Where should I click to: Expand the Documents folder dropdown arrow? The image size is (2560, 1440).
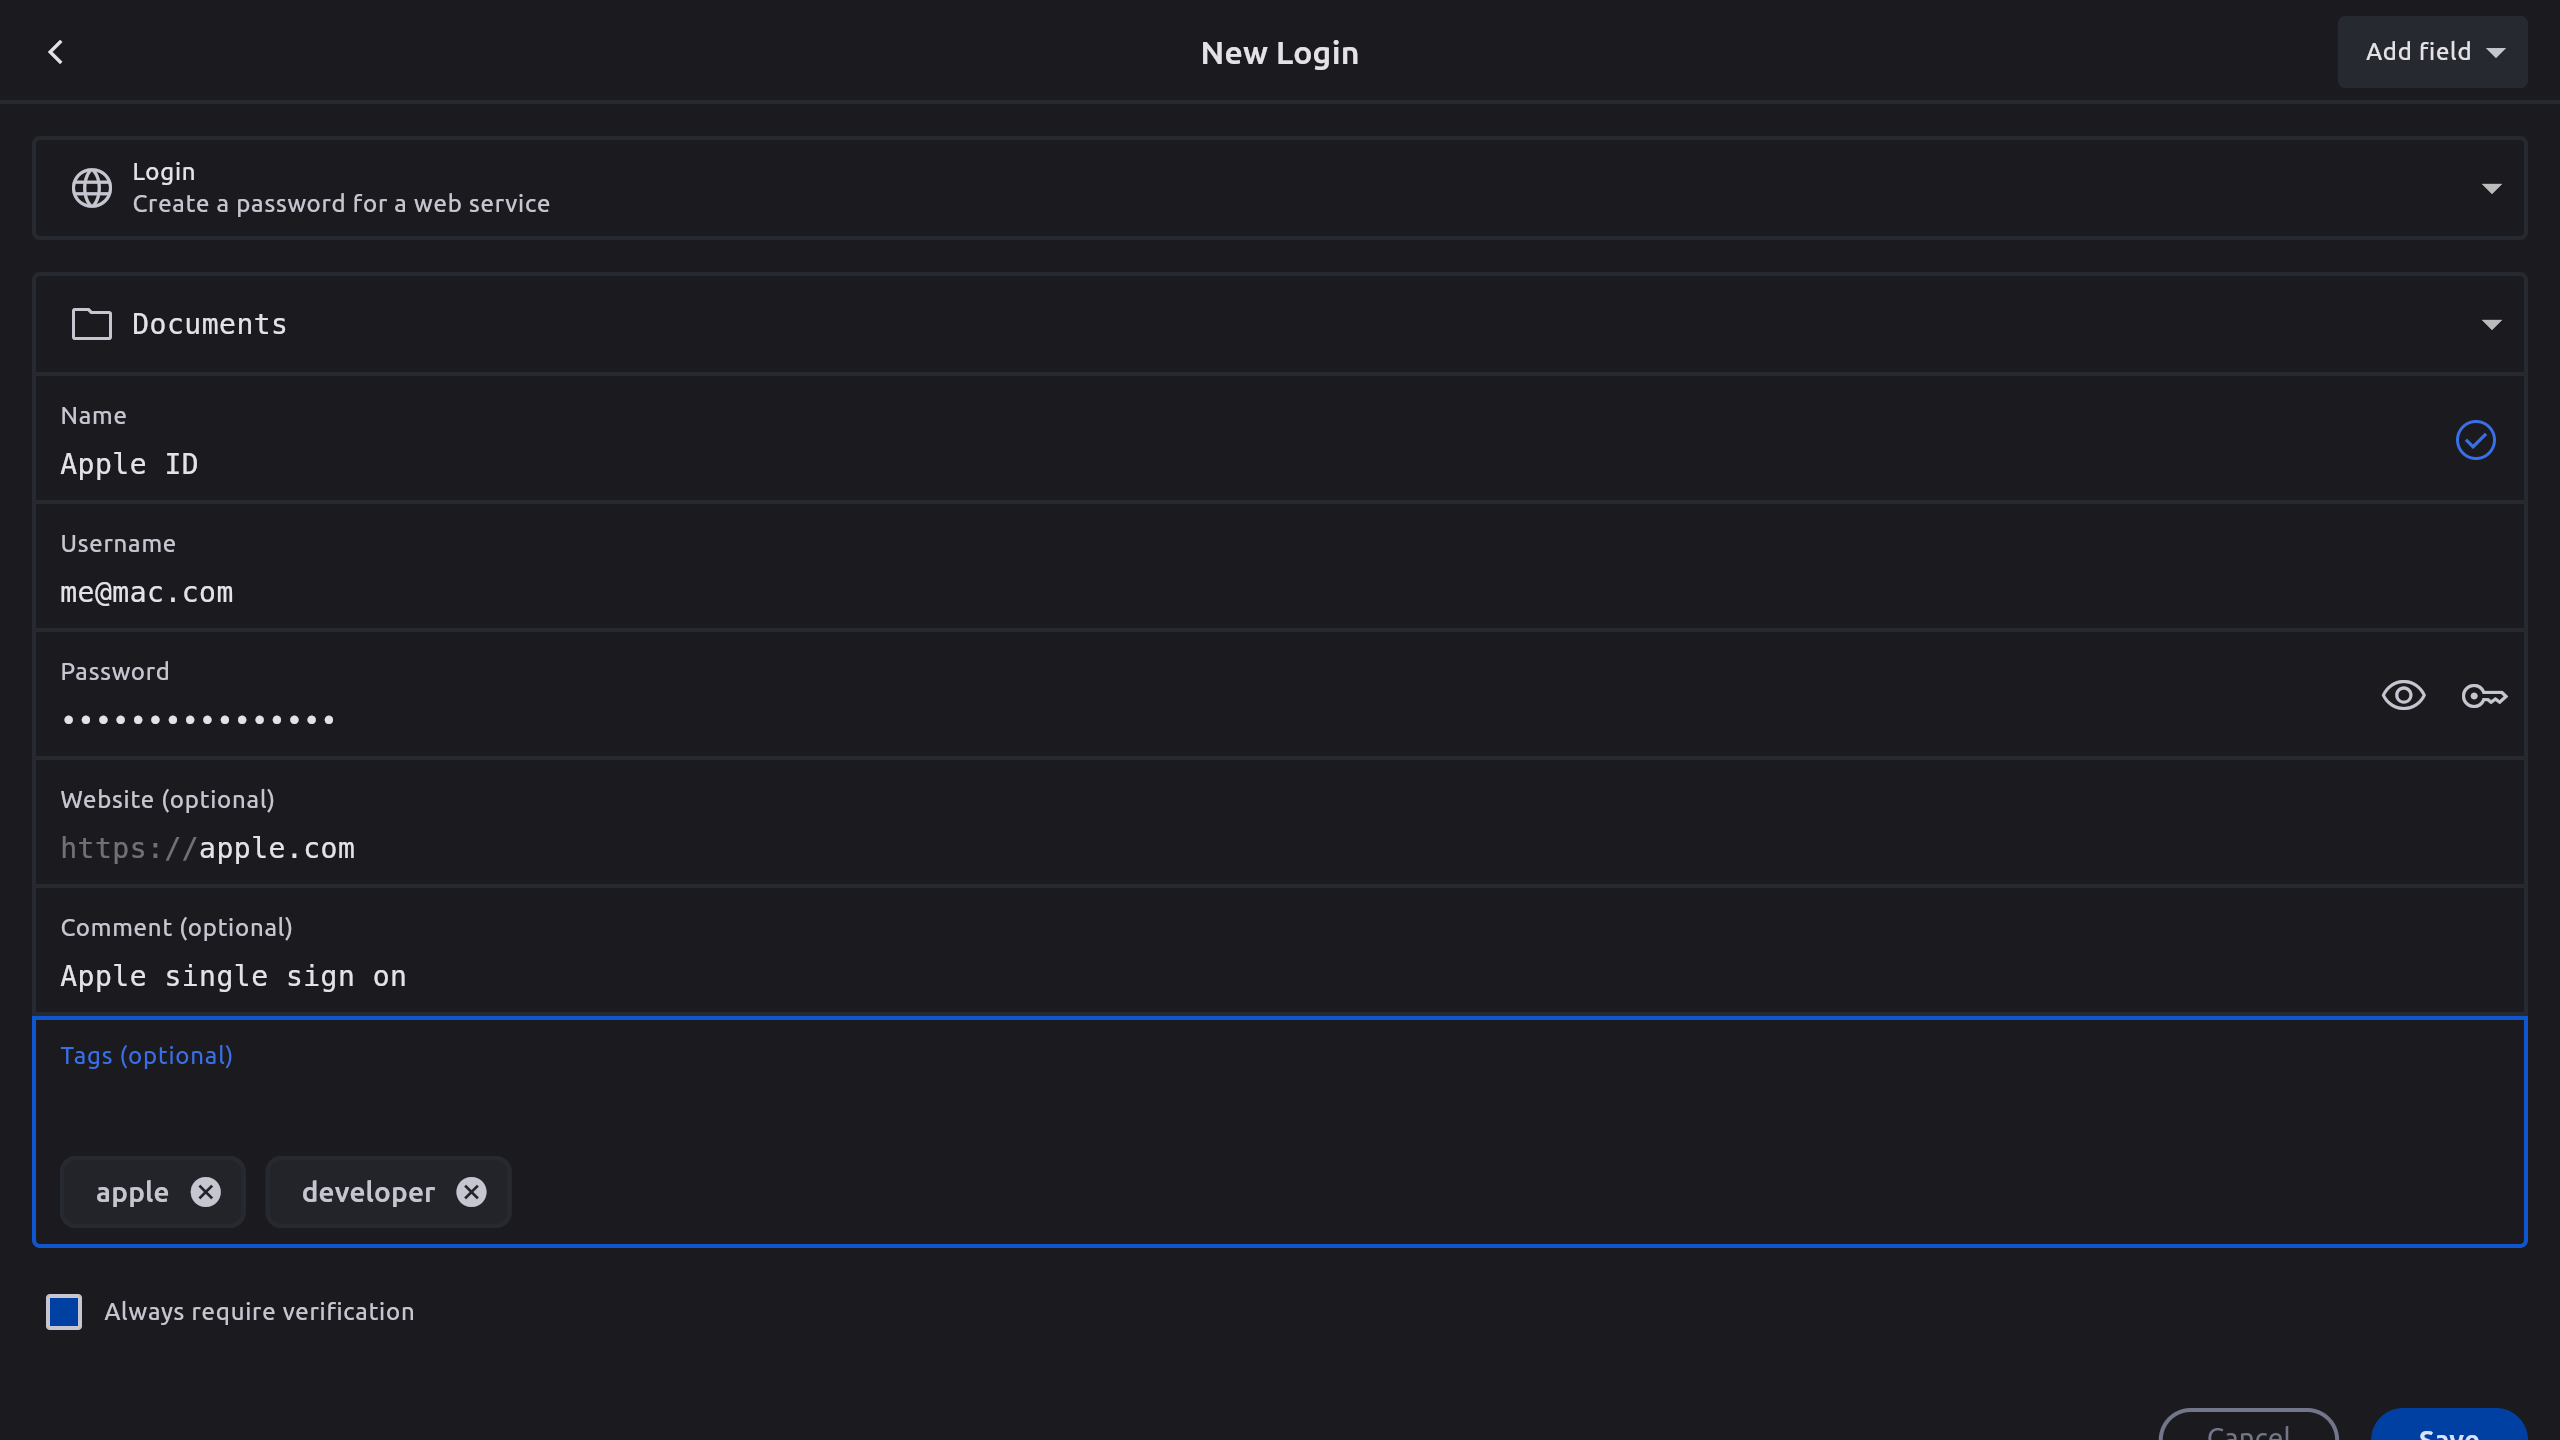[x=2491, y=324]
